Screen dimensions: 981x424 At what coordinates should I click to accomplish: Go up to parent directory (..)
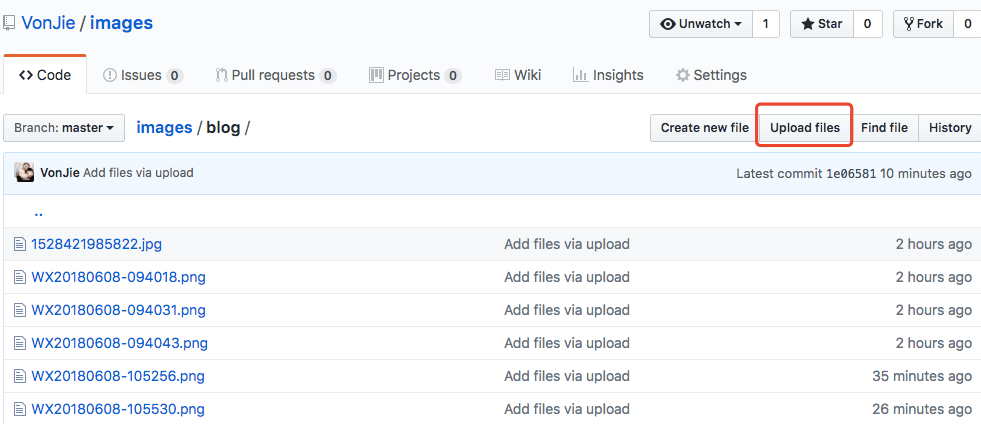[38, 213]
